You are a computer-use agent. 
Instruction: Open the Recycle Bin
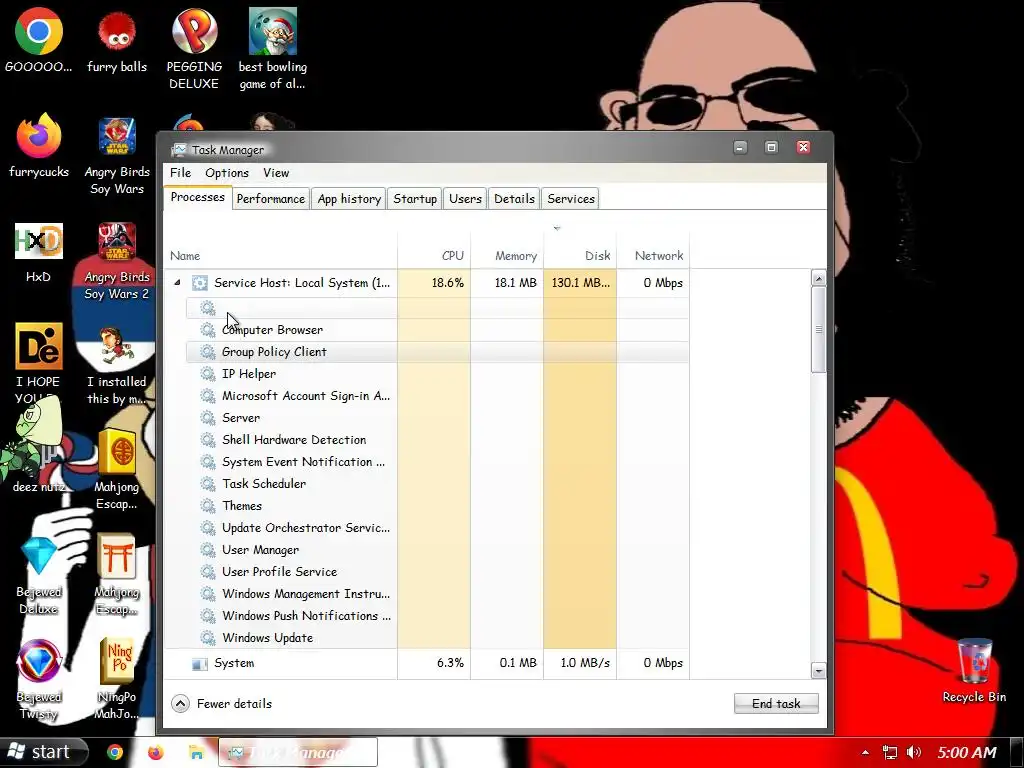click(x=974, y=671)
